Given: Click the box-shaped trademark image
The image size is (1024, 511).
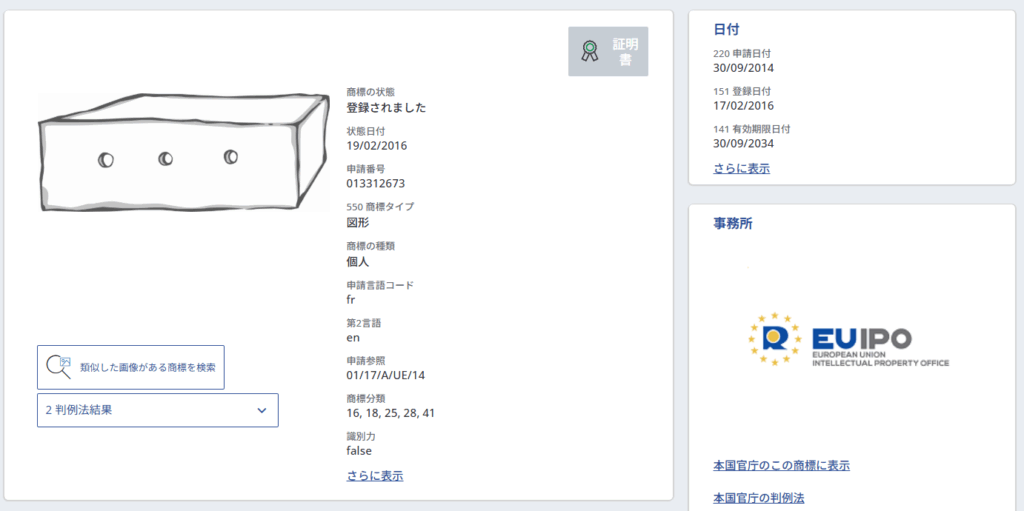Looking at the screenshot, I should [183, 151].
